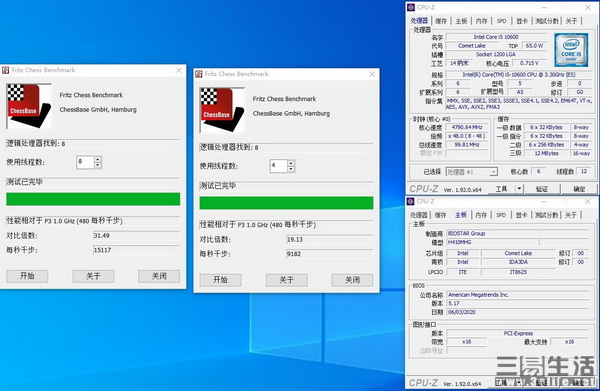Close the right Fritz Chess Benchmark window
The height and width of the screenshot is (391, 600).
[x=372, y=74]
